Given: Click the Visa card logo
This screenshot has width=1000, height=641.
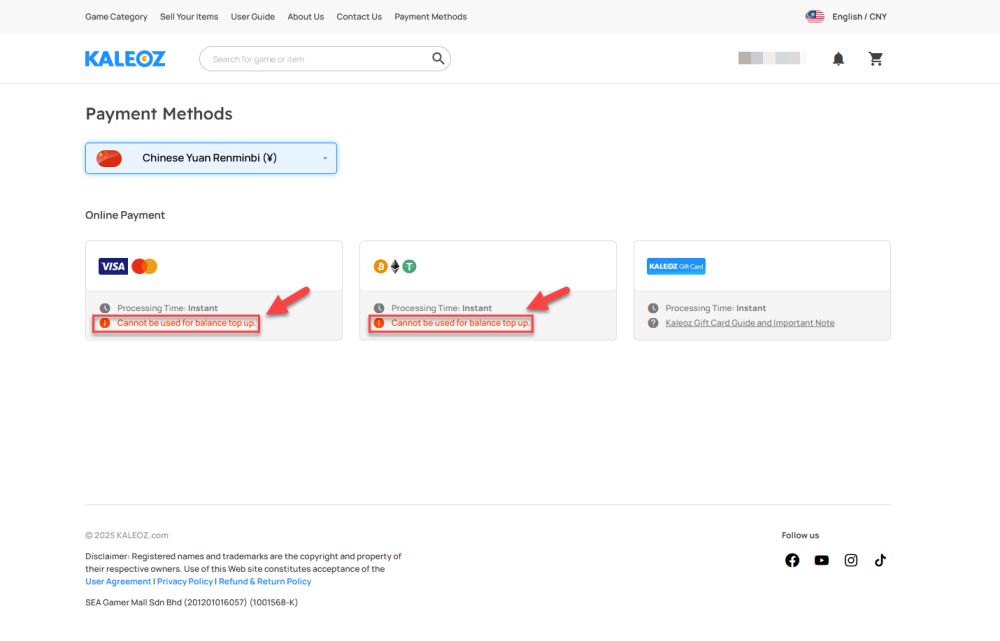Looking at the screenshot, I should click(x=113, y=266).
